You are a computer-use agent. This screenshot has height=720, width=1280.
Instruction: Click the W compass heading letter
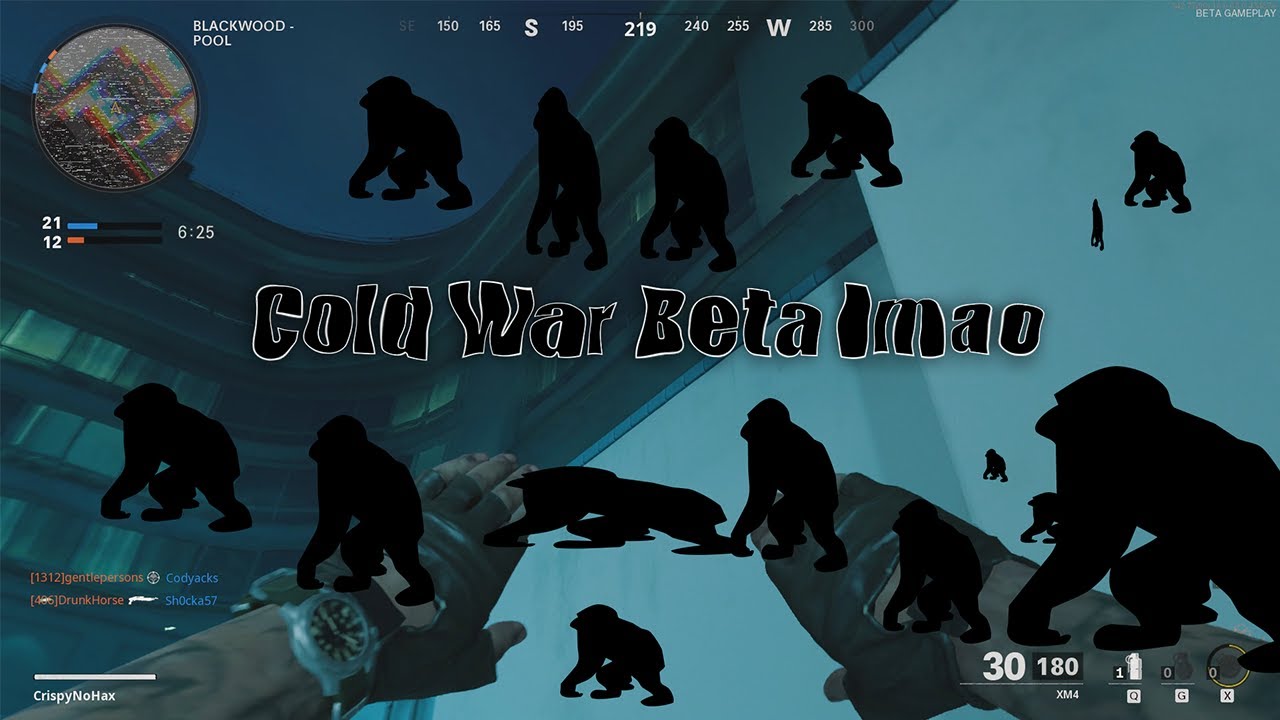pos(778,28)
